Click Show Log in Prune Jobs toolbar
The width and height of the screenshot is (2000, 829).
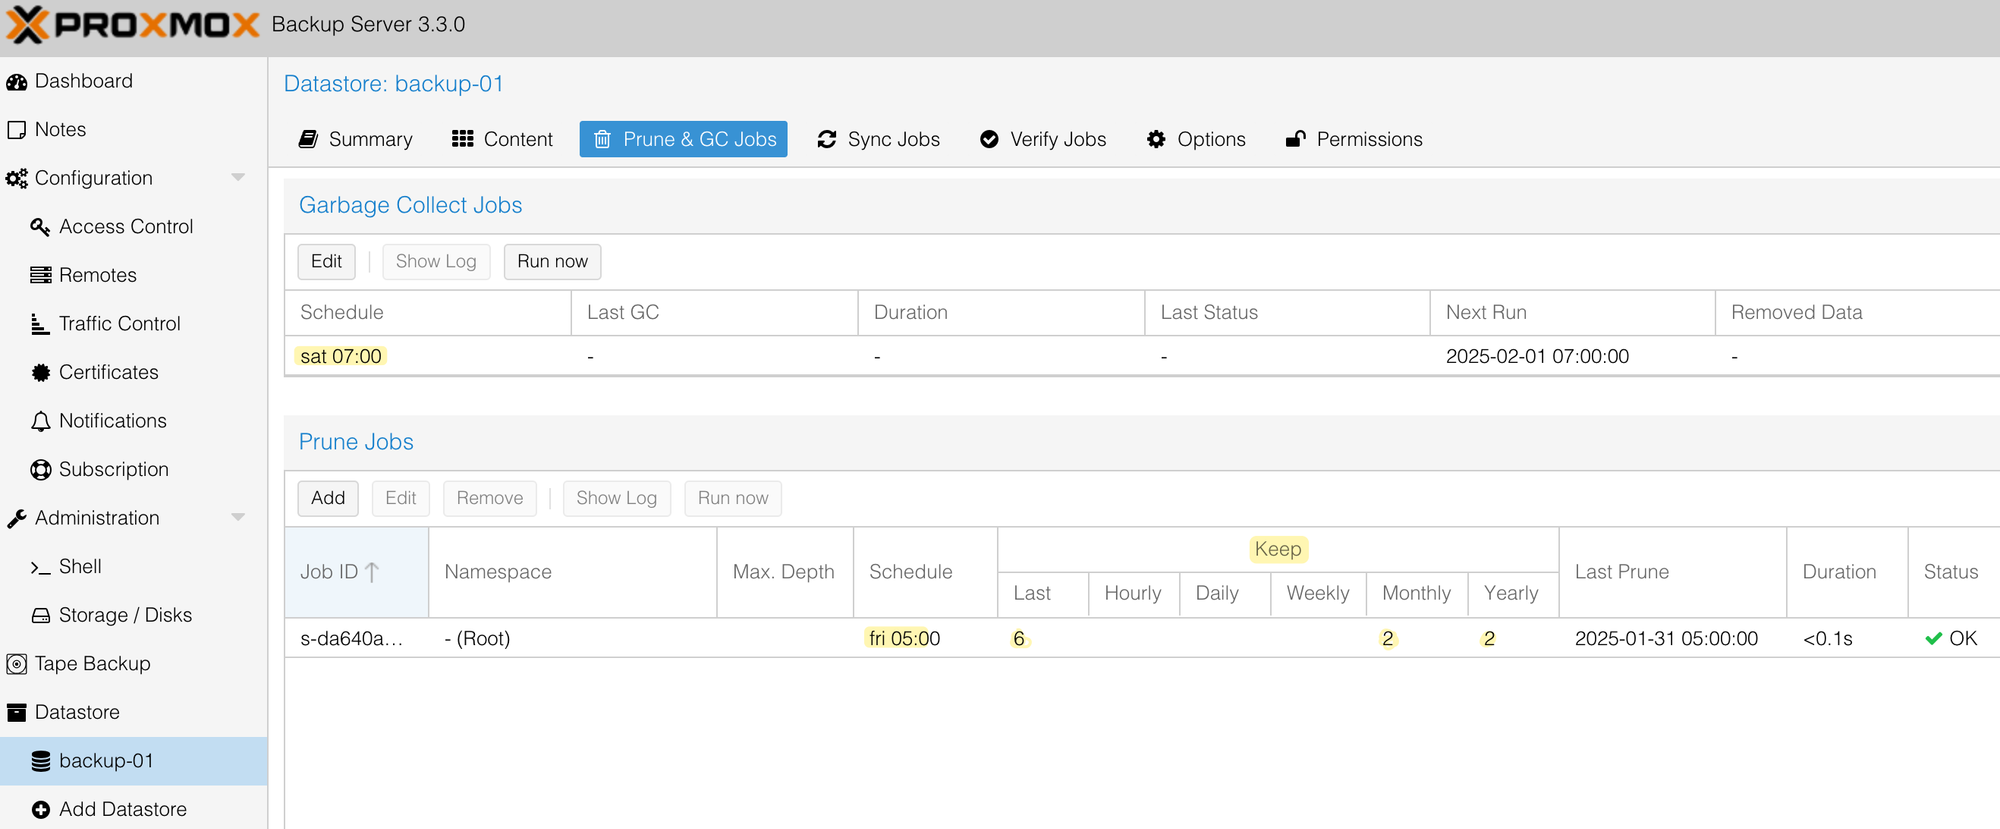(616, 498)
